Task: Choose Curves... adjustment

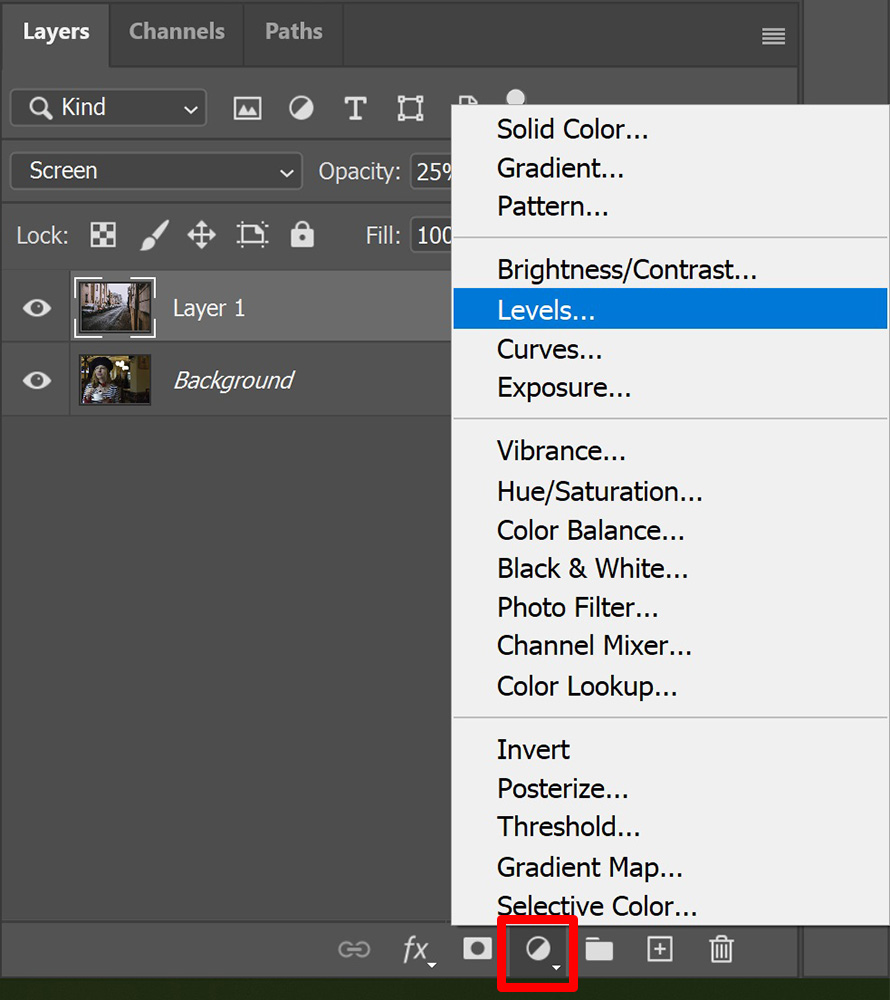Action: pos(670,349)
